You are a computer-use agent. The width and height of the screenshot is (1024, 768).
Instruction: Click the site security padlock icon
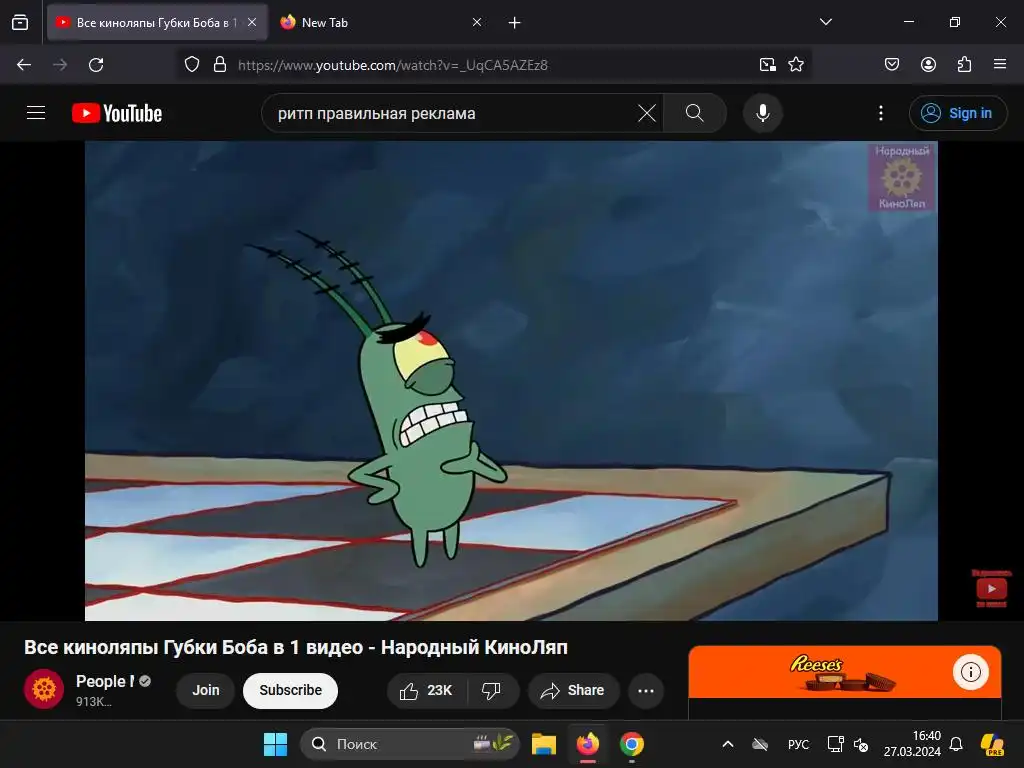(x=220, y=65)
